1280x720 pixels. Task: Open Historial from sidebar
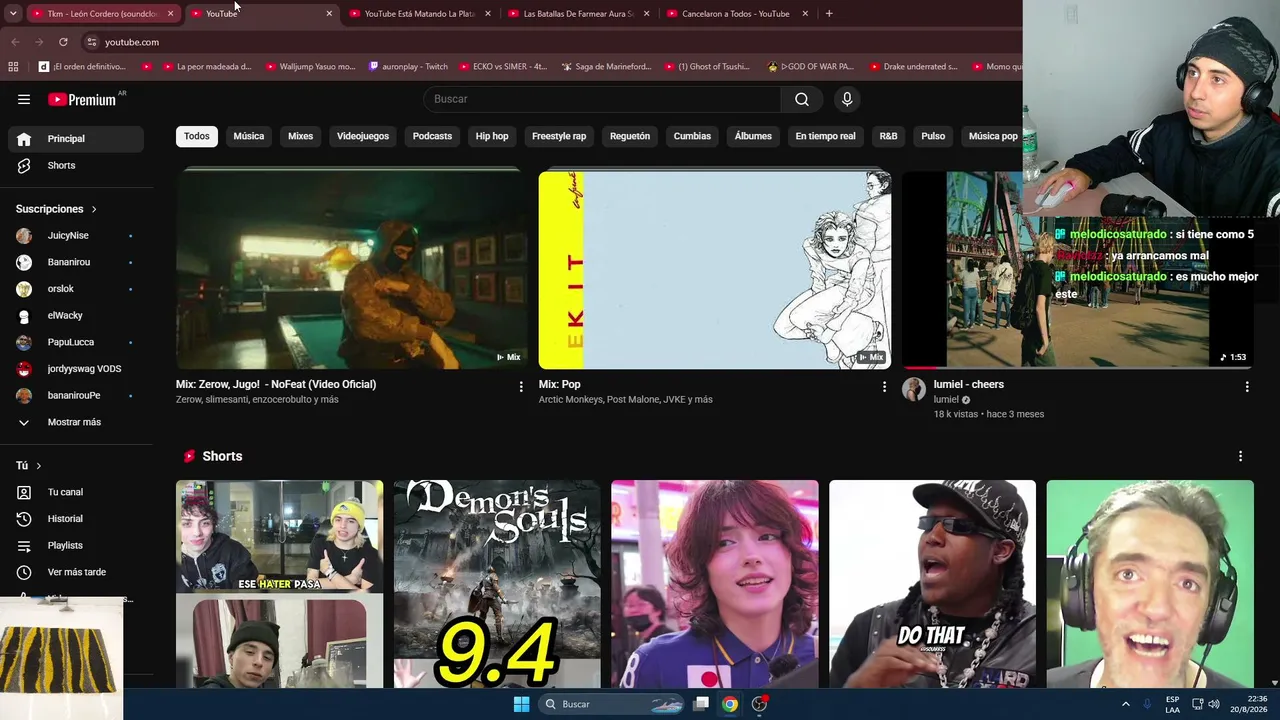pyautogui.click(x=76, y=519)
